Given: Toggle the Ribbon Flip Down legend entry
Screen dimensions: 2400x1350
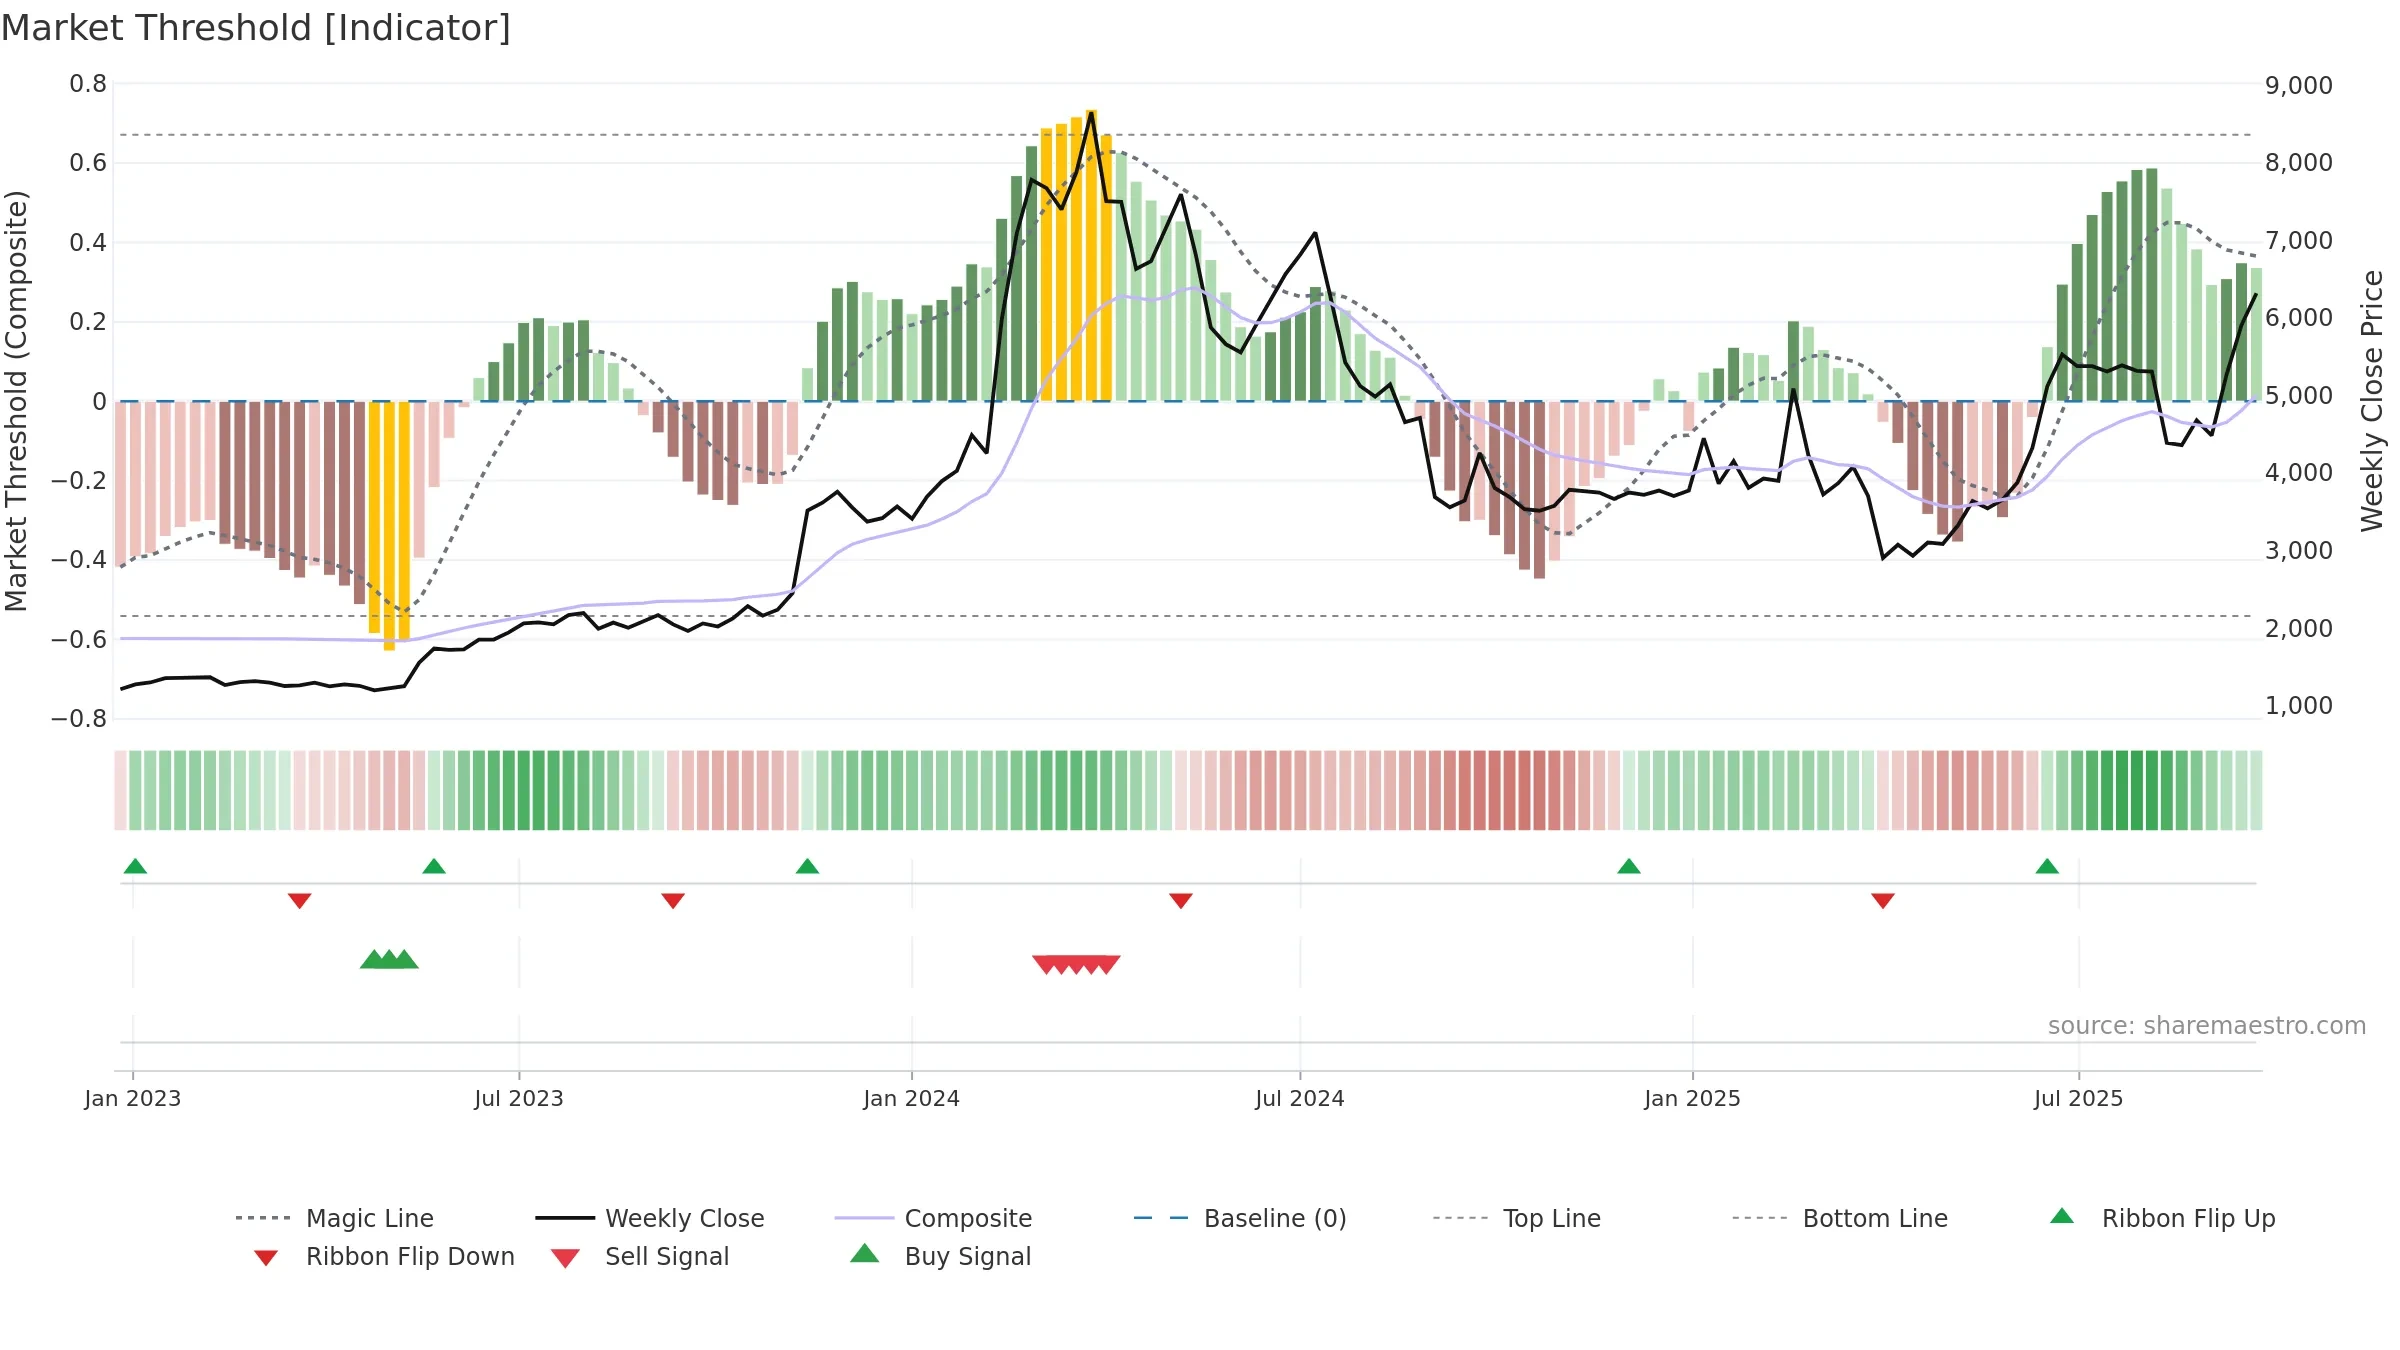Looking at the screenshot, I should [383, 1256].
